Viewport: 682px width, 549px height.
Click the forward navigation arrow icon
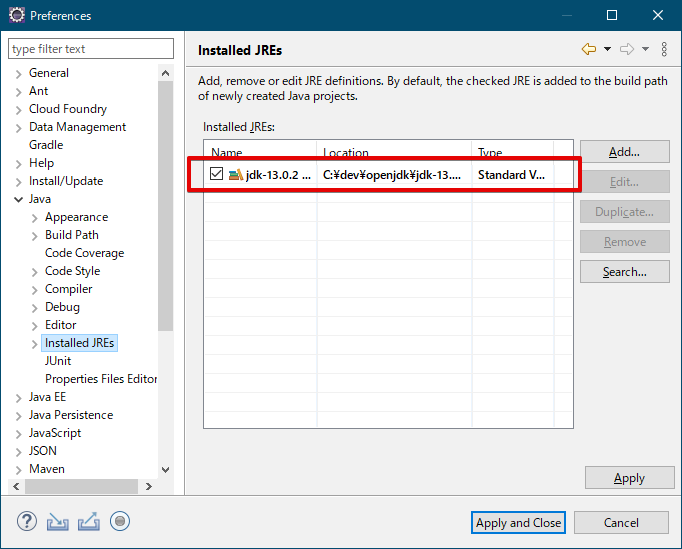[627, 49]
